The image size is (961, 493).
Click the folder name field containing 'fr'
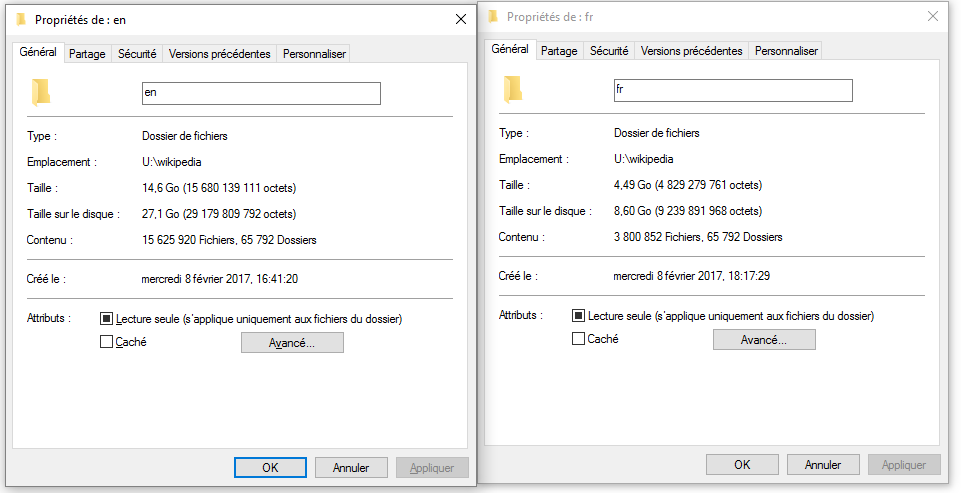point(733,90)
